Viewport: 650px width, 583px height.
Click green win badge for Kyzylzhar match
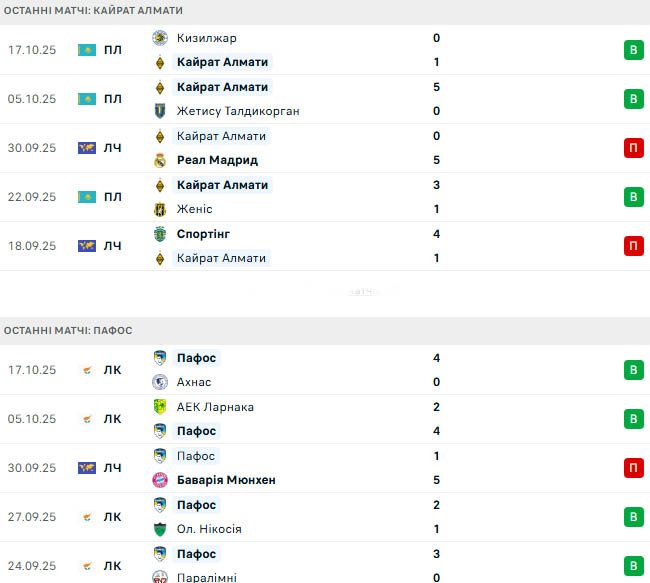coord(633,50)
